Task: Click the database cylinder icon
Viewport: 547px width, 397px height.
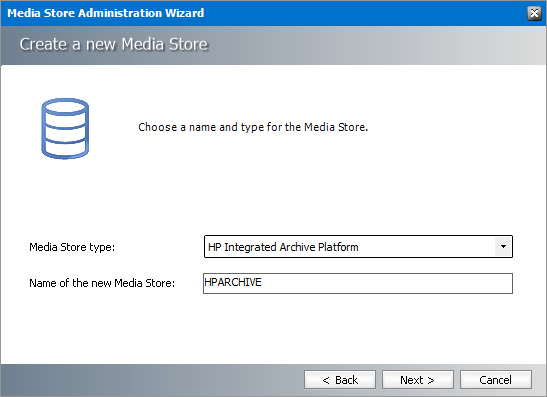Action: point(65,128)
